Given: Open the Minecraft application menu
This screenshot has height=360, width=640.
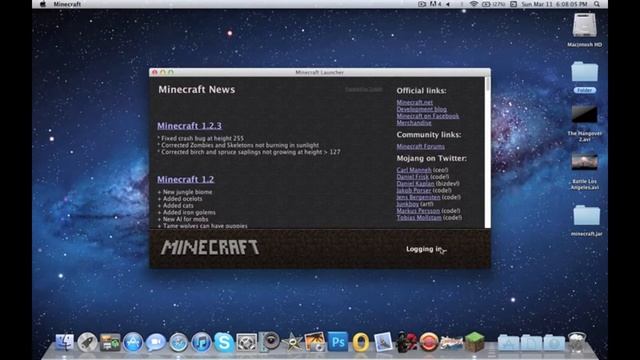Looking at the screenshot, I should (x=67, y=4).
